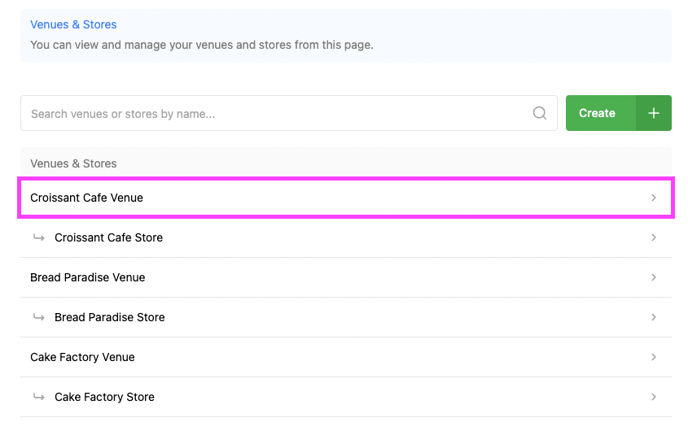
Task: Click the chevron on Bread Paradise Store row
Action: click(654, 317)
